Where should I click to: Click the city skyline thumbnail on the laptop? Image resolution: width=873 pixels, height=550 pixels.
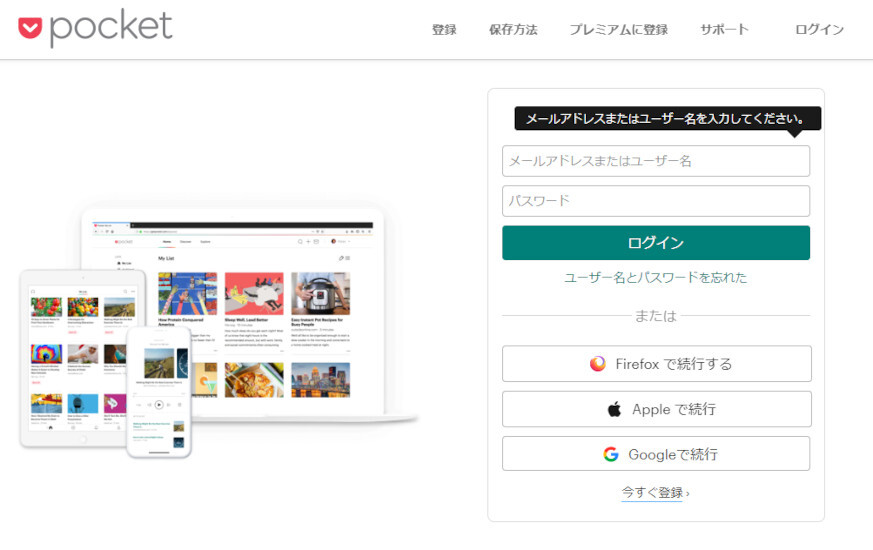(x=320, y=379)
